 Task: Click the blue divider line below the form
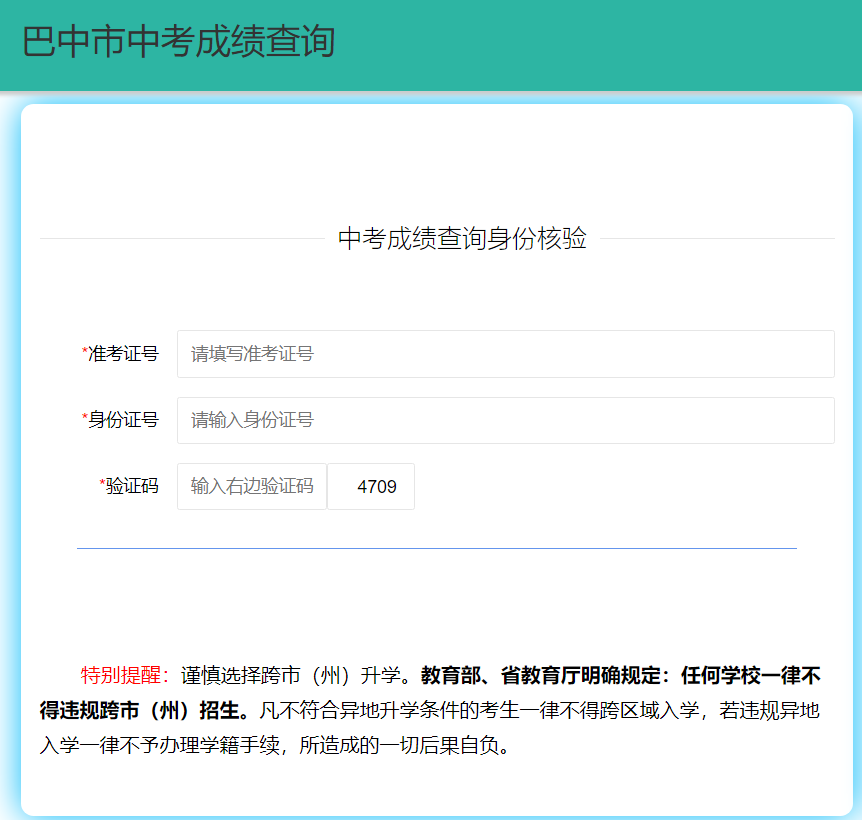(437, 548)
